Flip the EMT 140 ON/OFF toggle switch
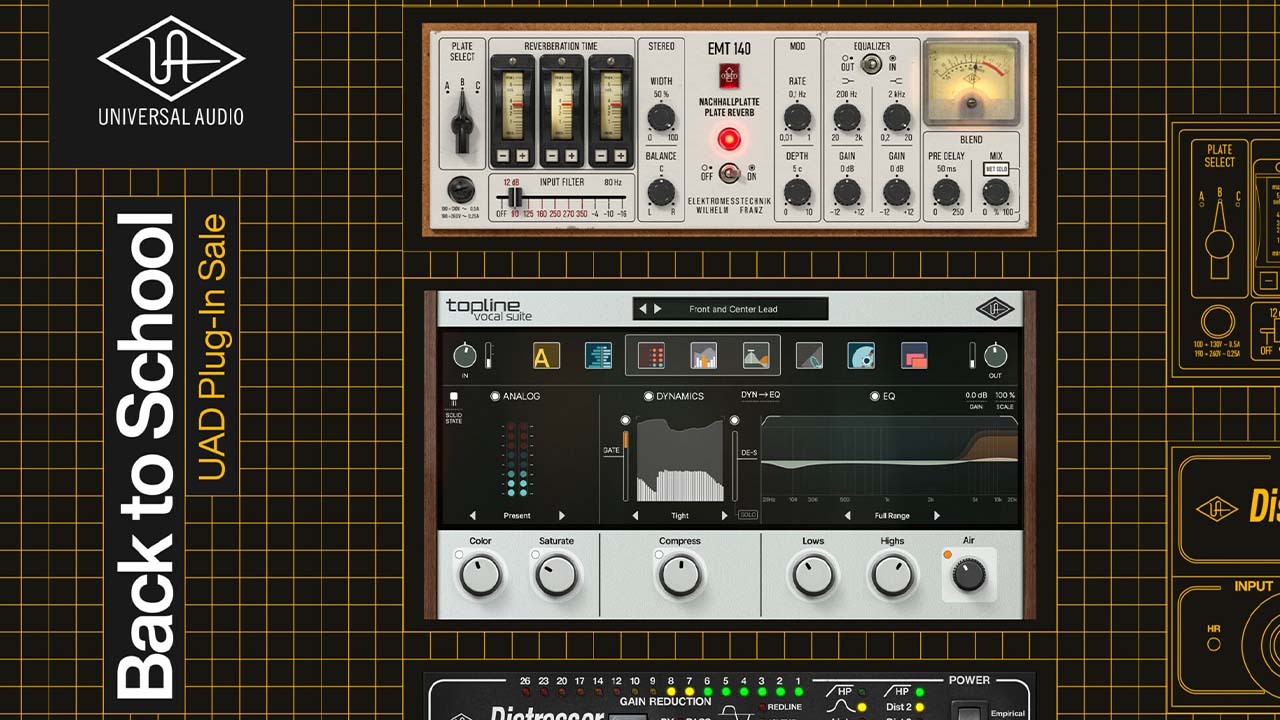The height and width of the screenshot is (720, 1280). click(x=730, y=172)
